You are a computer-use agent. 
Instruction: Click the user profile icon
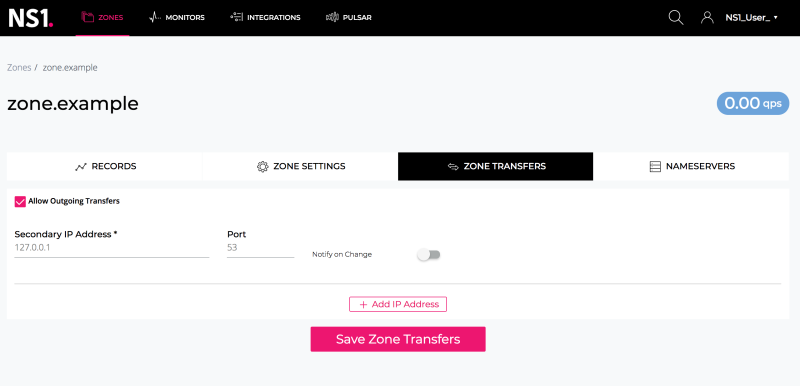pyautogui.click(x=707, y=17)
